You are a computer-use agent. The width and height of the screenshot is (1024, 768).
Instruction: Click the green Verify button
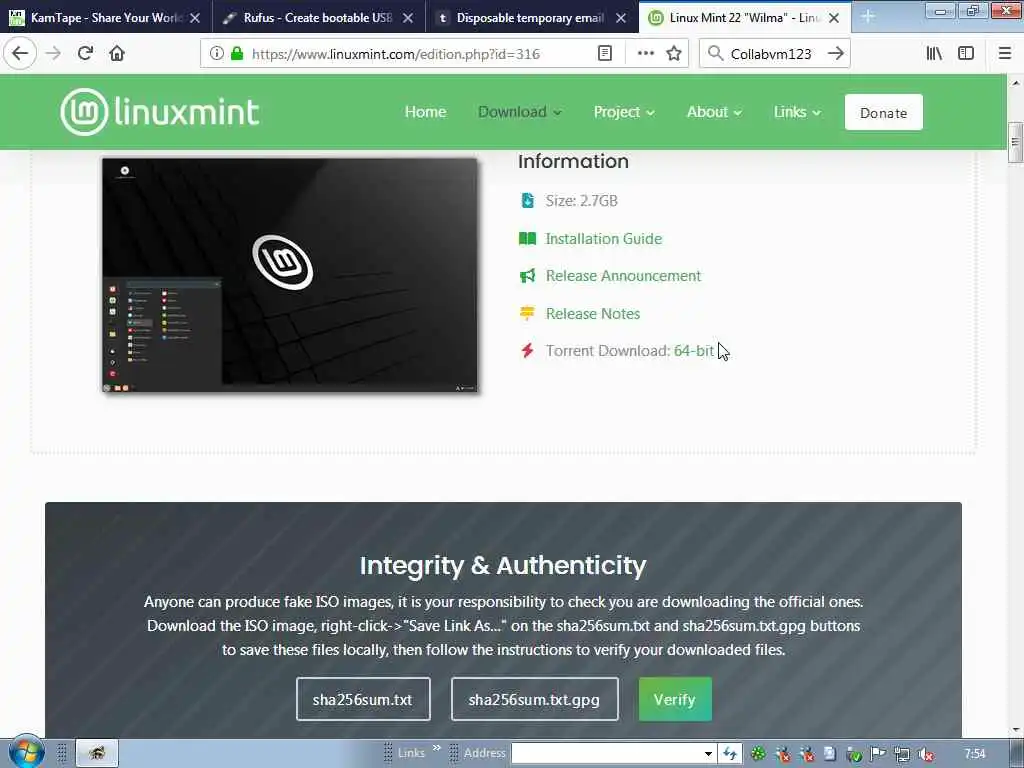[x=675, y=699]
